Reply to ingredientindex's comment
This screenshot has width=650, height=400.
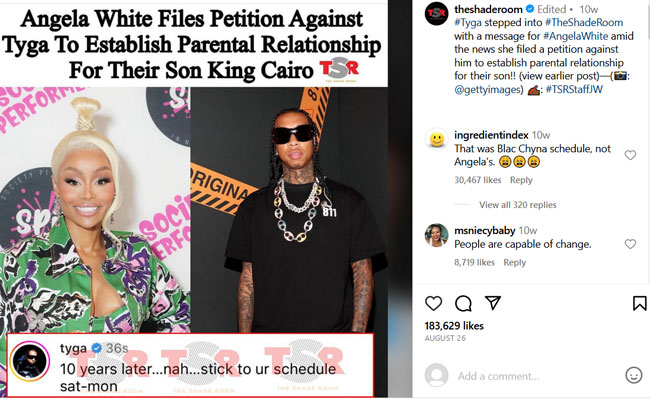coord(521,180)
